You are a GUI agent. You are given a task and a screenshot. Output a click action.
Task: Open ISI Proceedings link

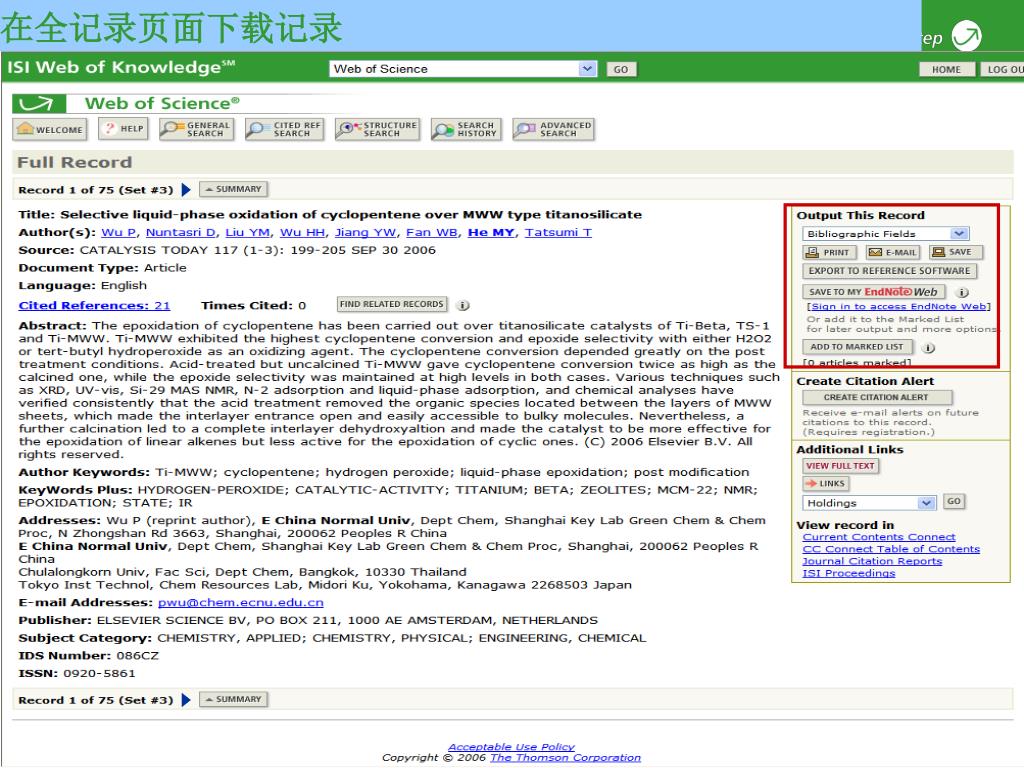coord(848,573)
